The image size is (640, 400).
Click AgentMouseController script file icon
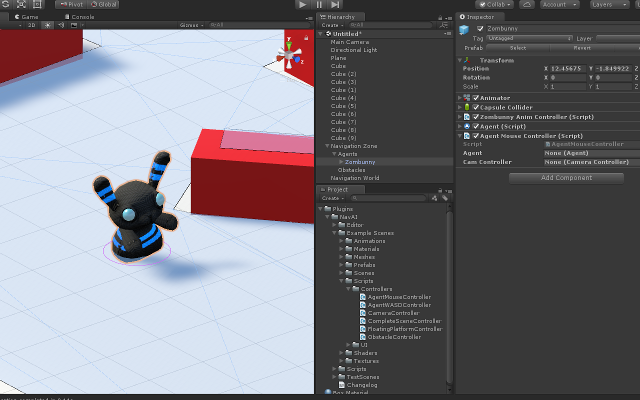coord(362,297)
